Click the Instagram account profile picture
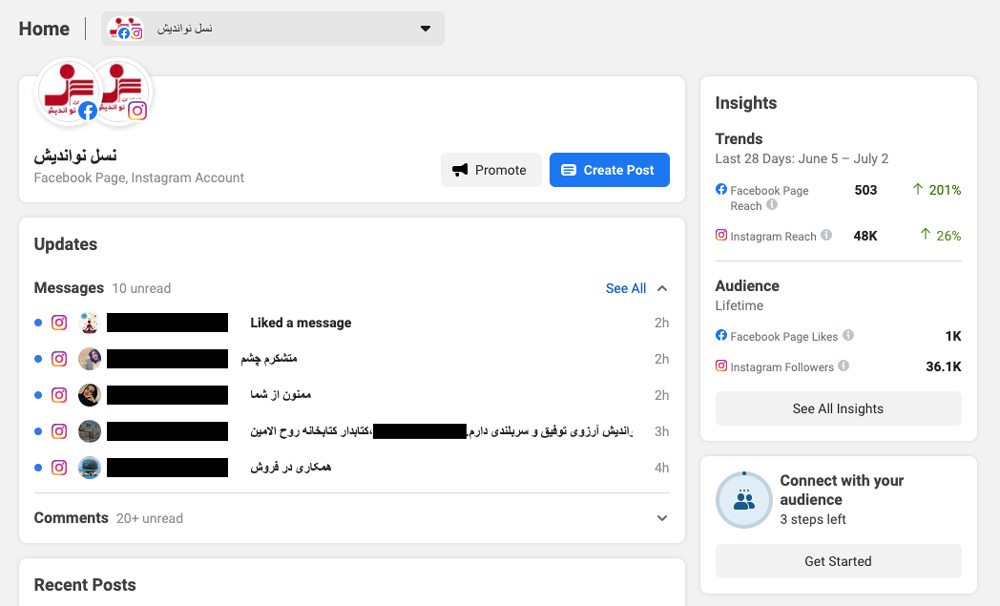 point(121,91)
